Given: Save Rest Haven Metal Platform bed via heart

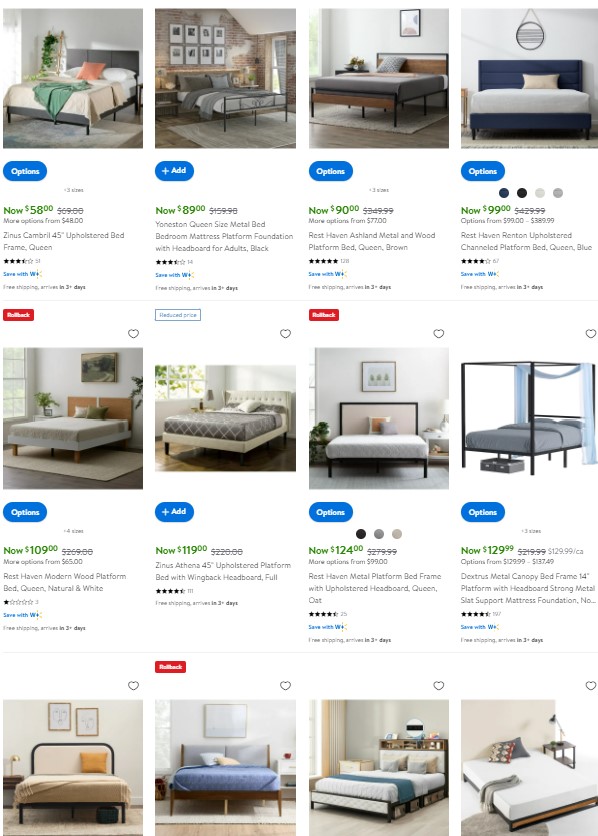Looking at the screenshot, I should point(439,334).
